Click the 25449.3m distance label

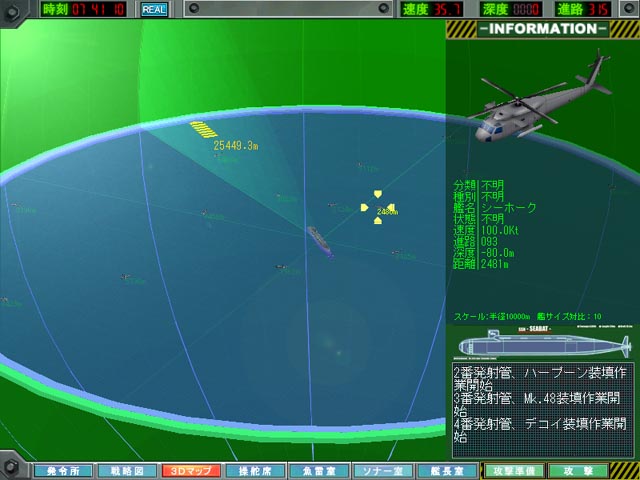tap(236, 145)
